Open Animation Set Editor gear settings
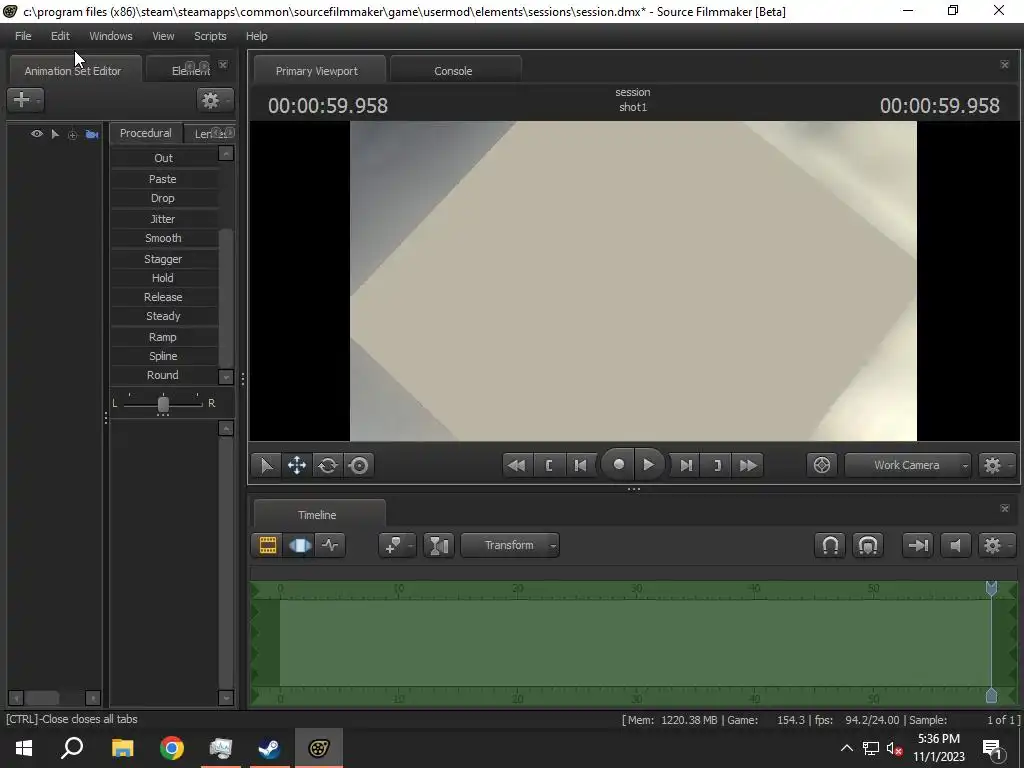This screenshot has width=1024, height=768. point(214,100)
